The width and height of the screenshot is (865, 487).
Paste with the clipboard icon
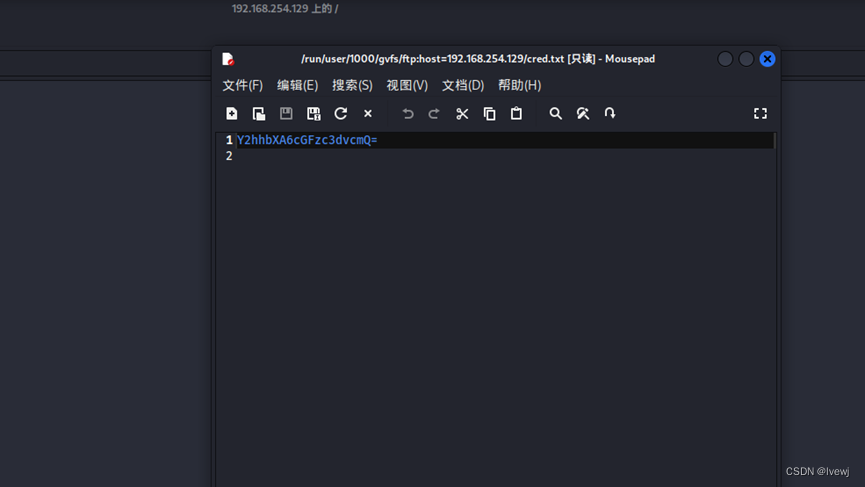pos(516,114)
